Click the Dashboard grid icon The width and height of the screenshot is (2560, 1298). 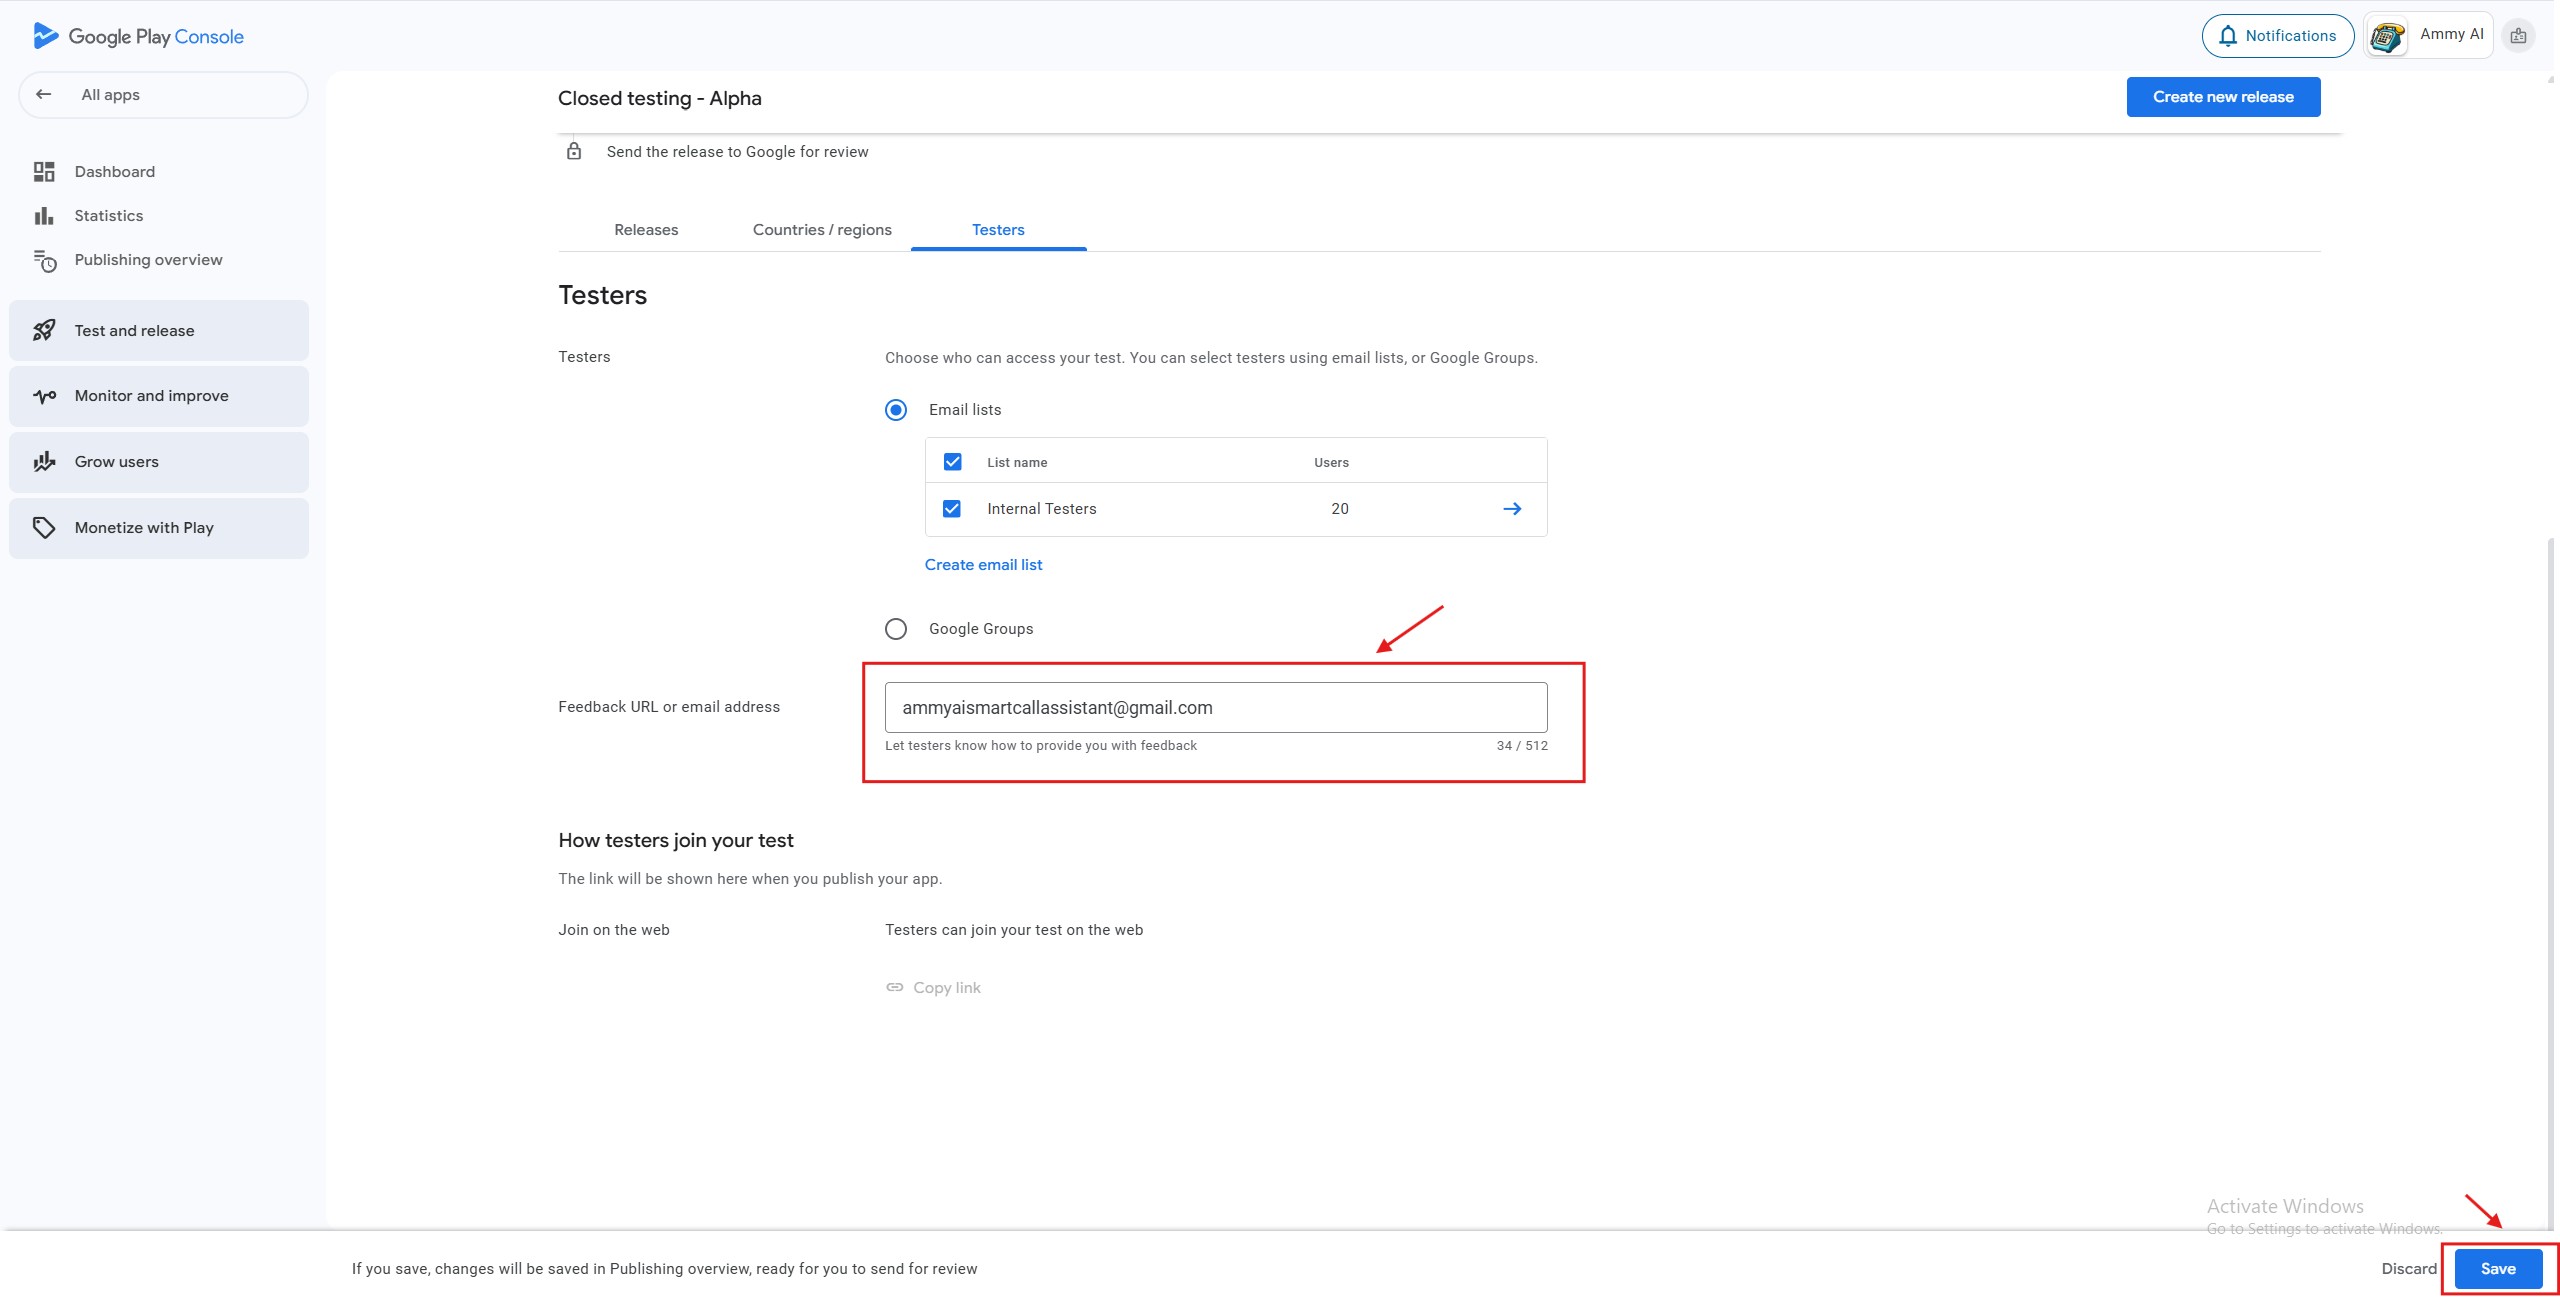(44, 172)
